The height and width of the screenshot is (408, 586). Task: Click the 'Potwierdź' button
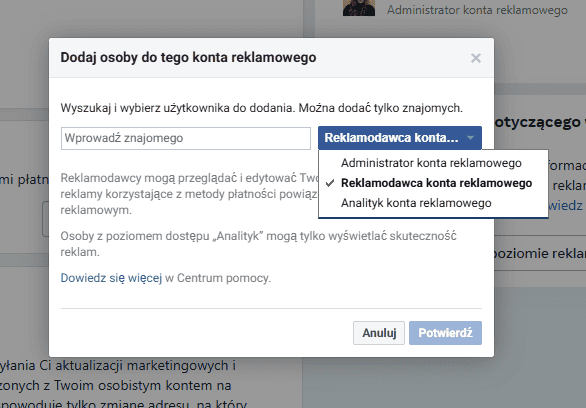tap(445, 333)
